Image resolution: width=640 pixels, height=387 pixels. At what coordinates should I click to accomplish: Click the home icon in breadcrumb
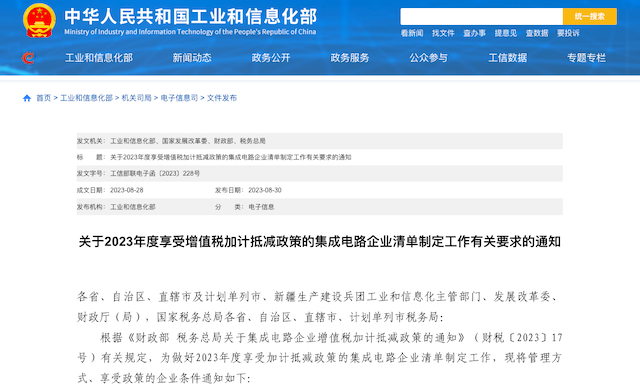tap(27, 98)
